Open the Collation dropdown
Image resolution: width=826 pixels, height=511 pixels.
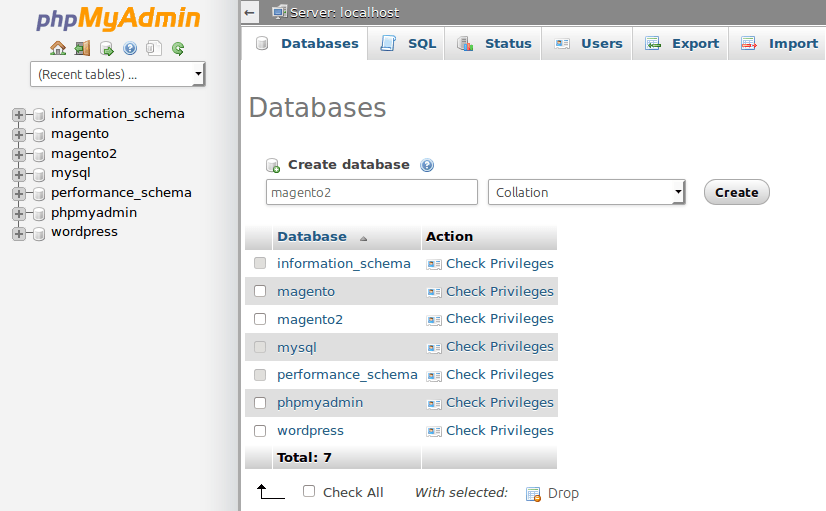pos(586,192)
